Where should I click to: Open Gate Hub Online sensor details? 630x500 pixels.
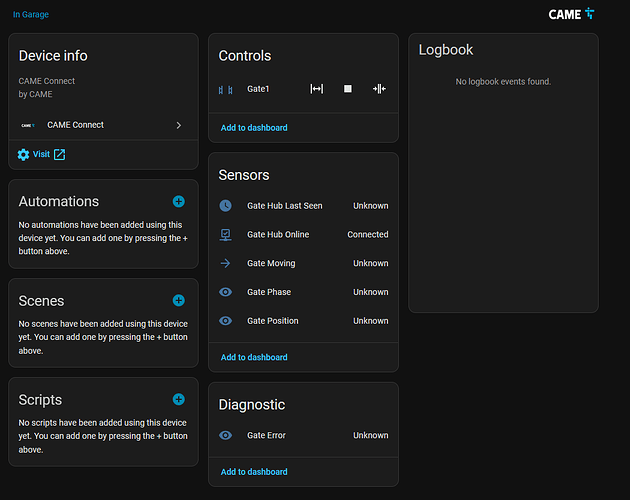[x=277, y=235]
